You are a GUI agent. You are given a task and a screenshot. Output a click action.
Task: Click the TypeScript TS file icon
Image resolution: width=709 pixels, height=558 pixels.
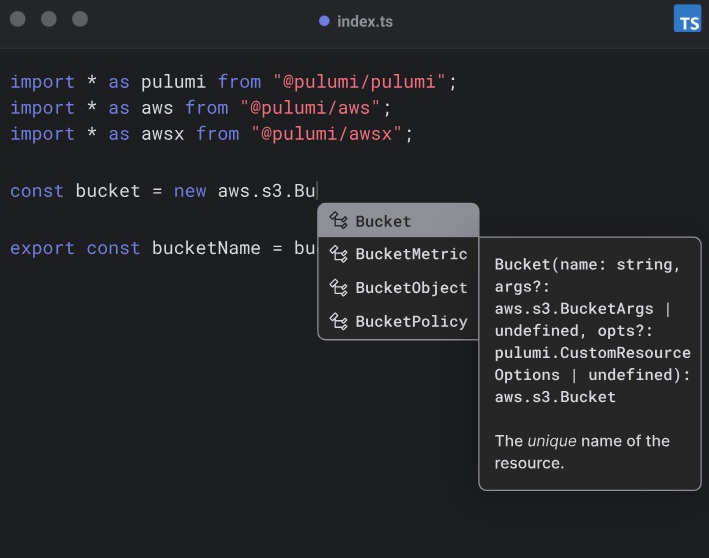[x=687, y=19]
